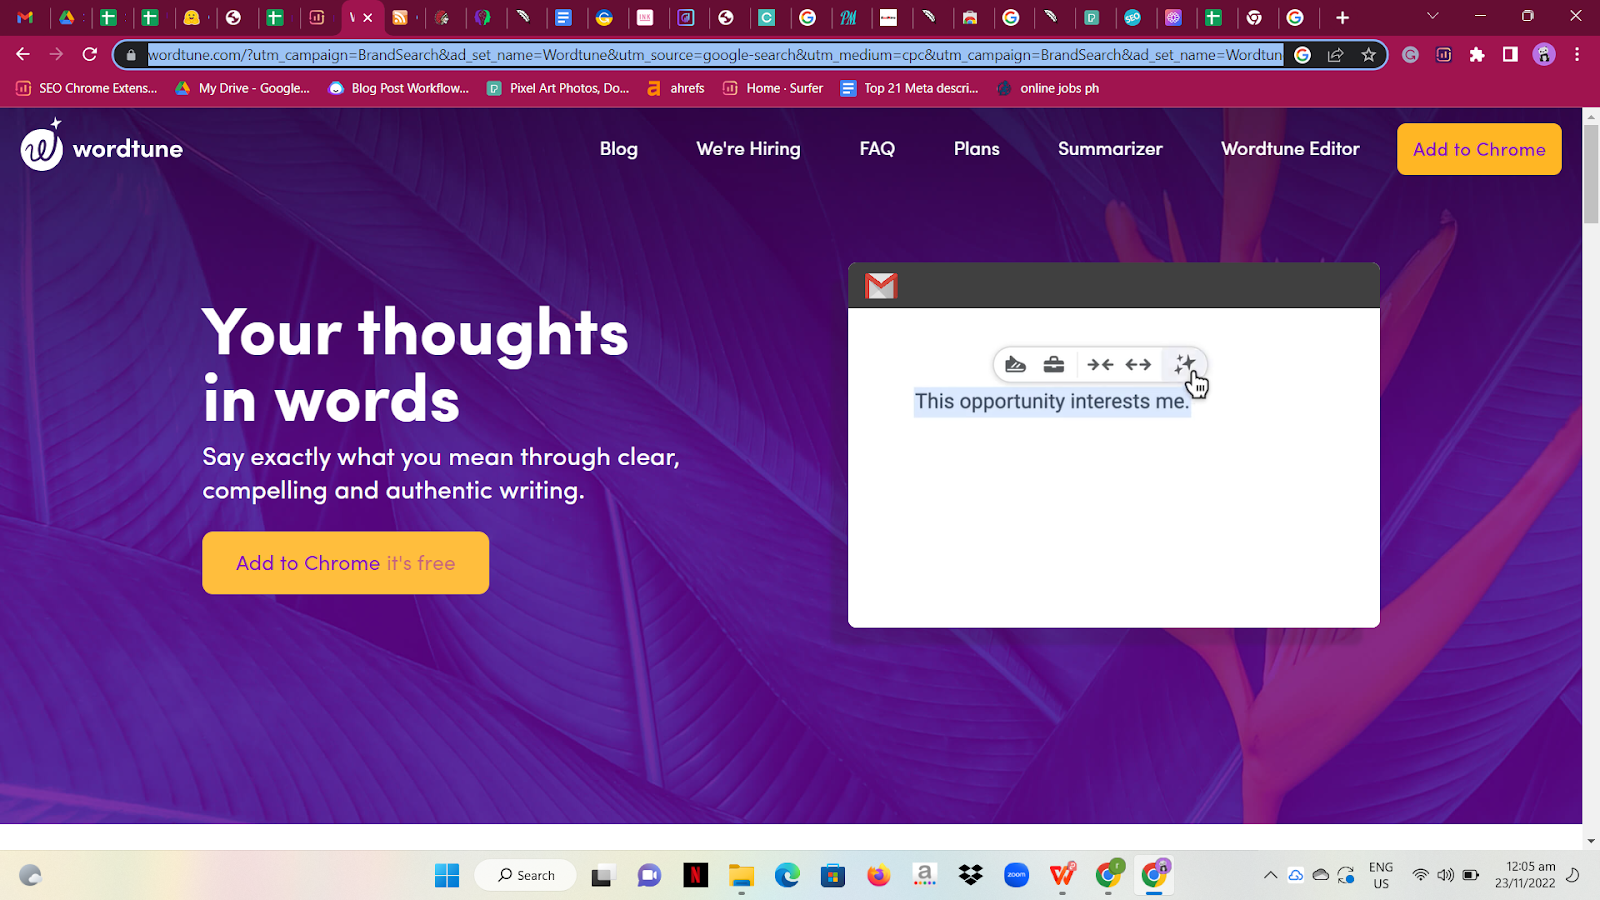
Task: Switch to the Google Docs browser tab
Action: [x=564, y=17]
